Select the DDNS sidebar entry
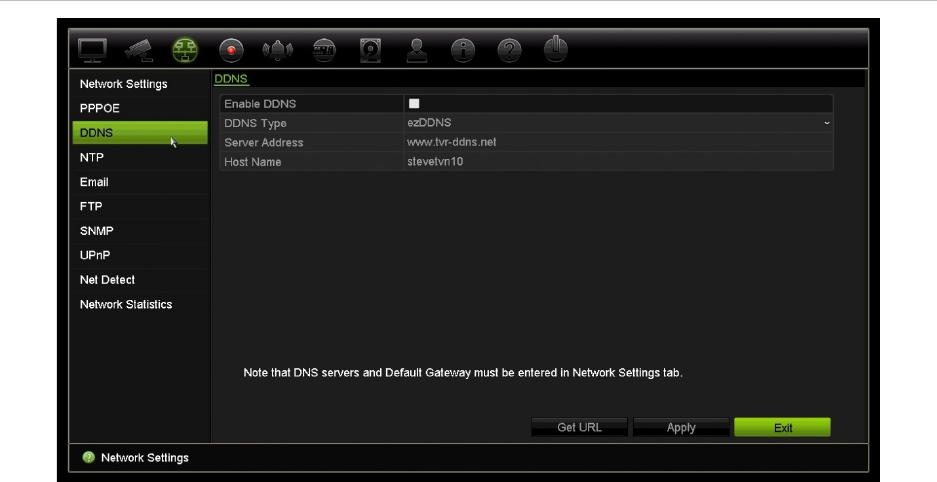The height and width of the screenshot is (482, 937). click(x=140, y=133)
